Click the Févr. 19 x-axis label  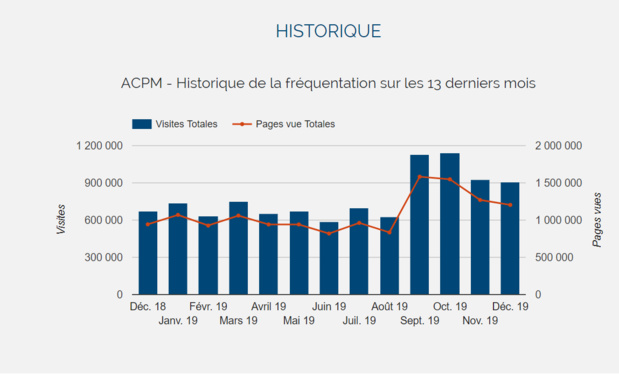coord(208,307)
